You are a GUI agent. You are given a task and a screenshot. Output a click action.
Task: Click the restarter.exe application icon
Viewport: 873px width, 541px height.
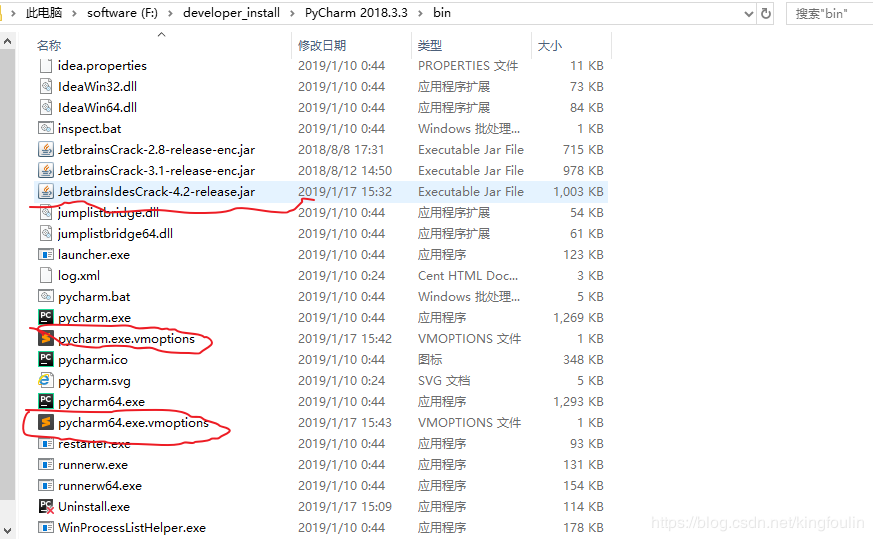pos(46,444)
